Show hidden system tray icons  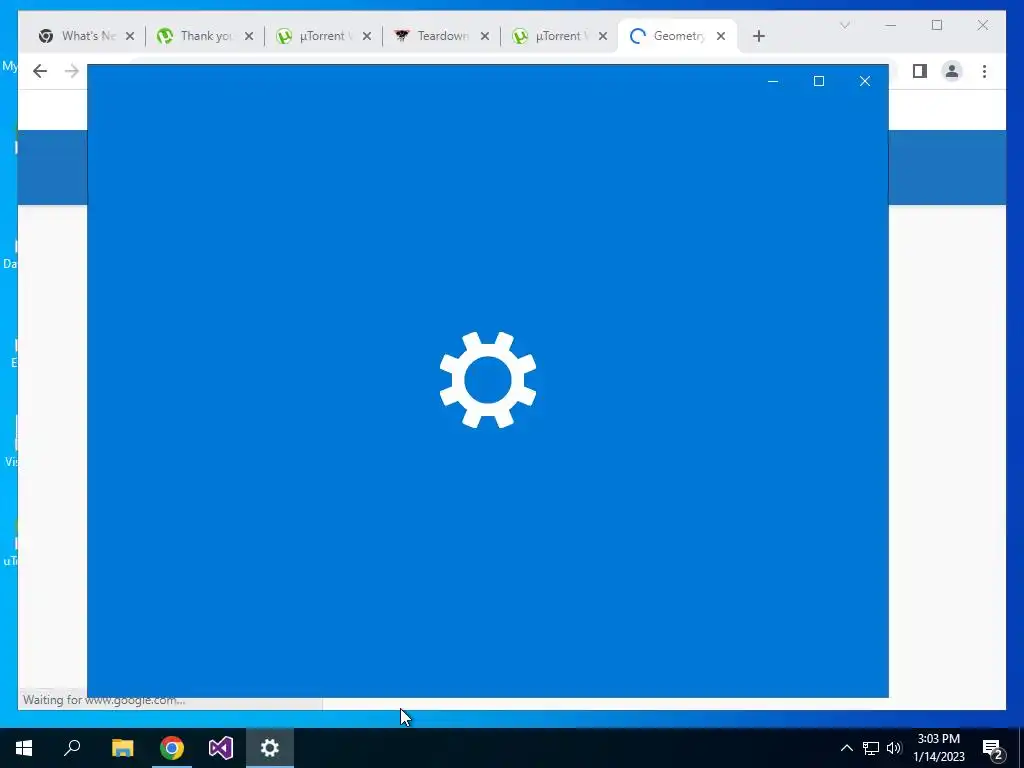coord(846,748)
